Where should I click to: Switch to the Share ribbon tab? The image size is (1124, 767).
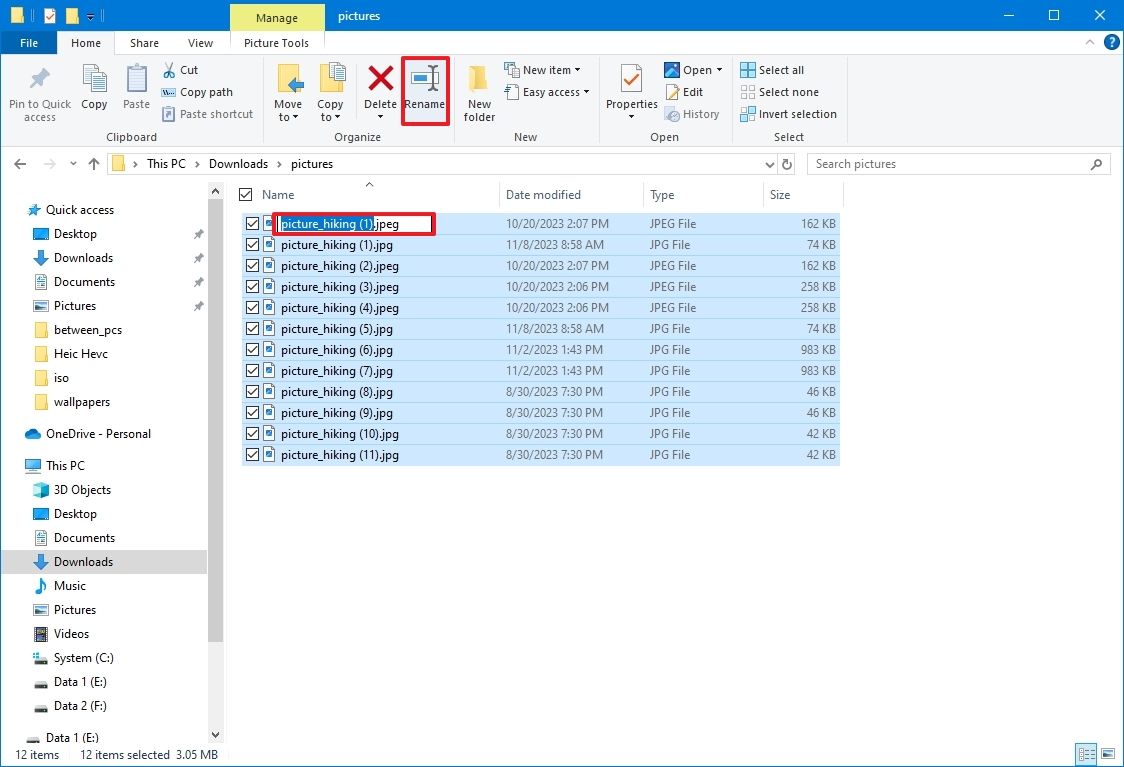(144, 43)
